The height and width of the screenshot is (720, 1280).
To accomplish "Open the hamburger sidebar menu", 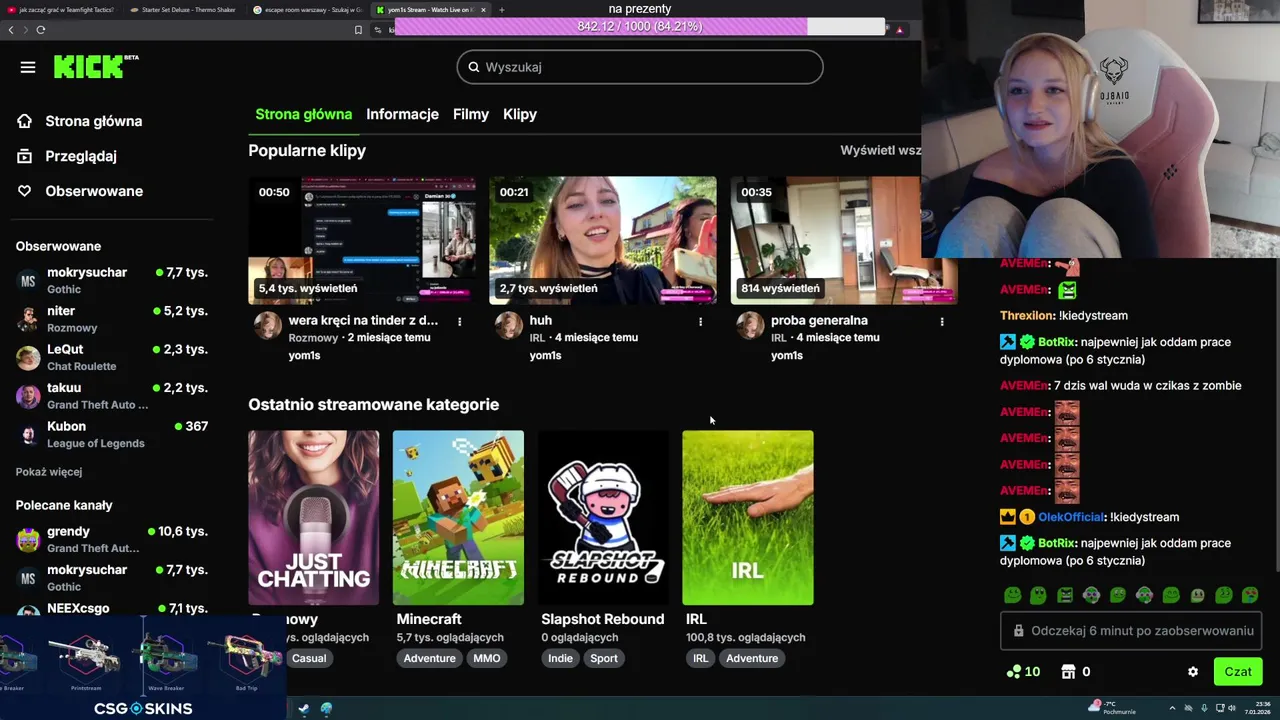I will tap(28, 67).
